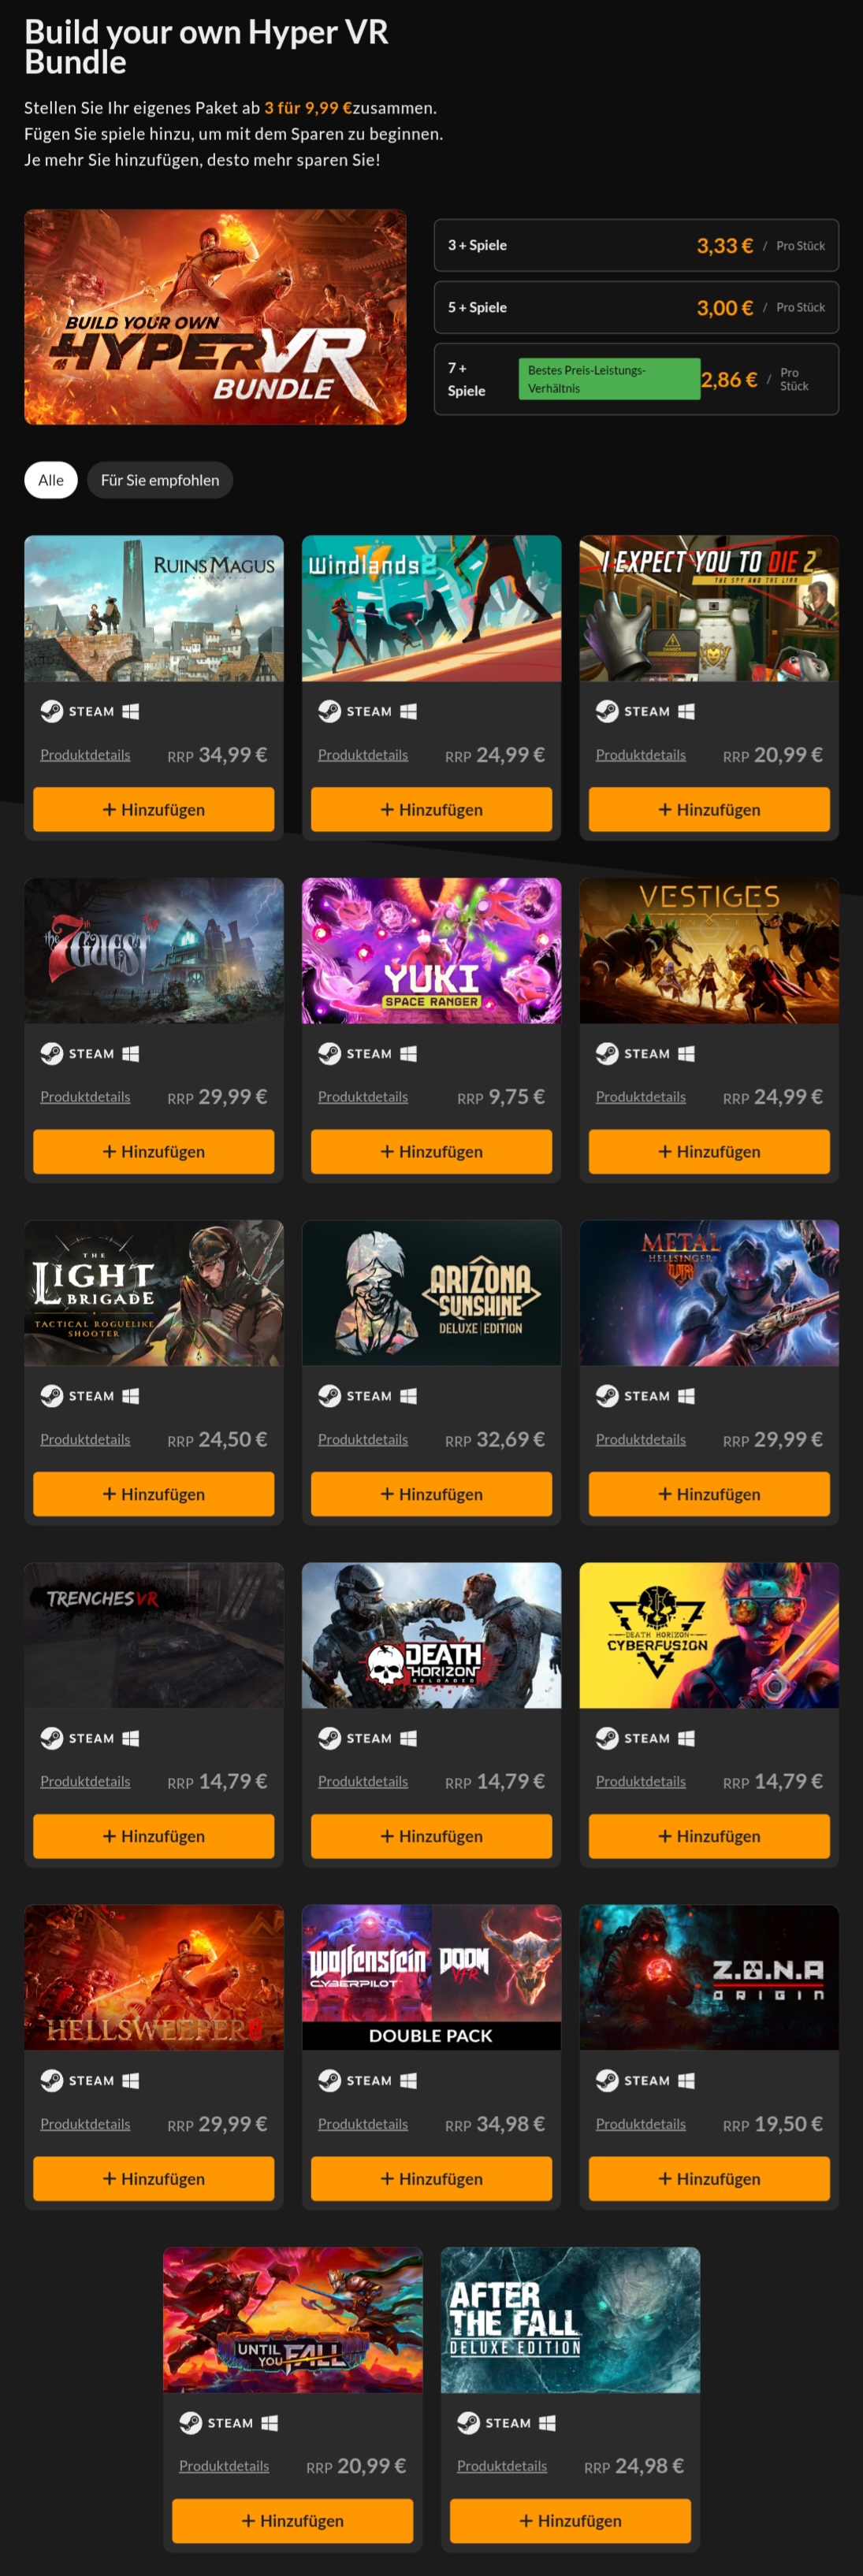
Task: Click the Steam icon on Arizona Sunshine card
Action: click(x=329, y=1396)
